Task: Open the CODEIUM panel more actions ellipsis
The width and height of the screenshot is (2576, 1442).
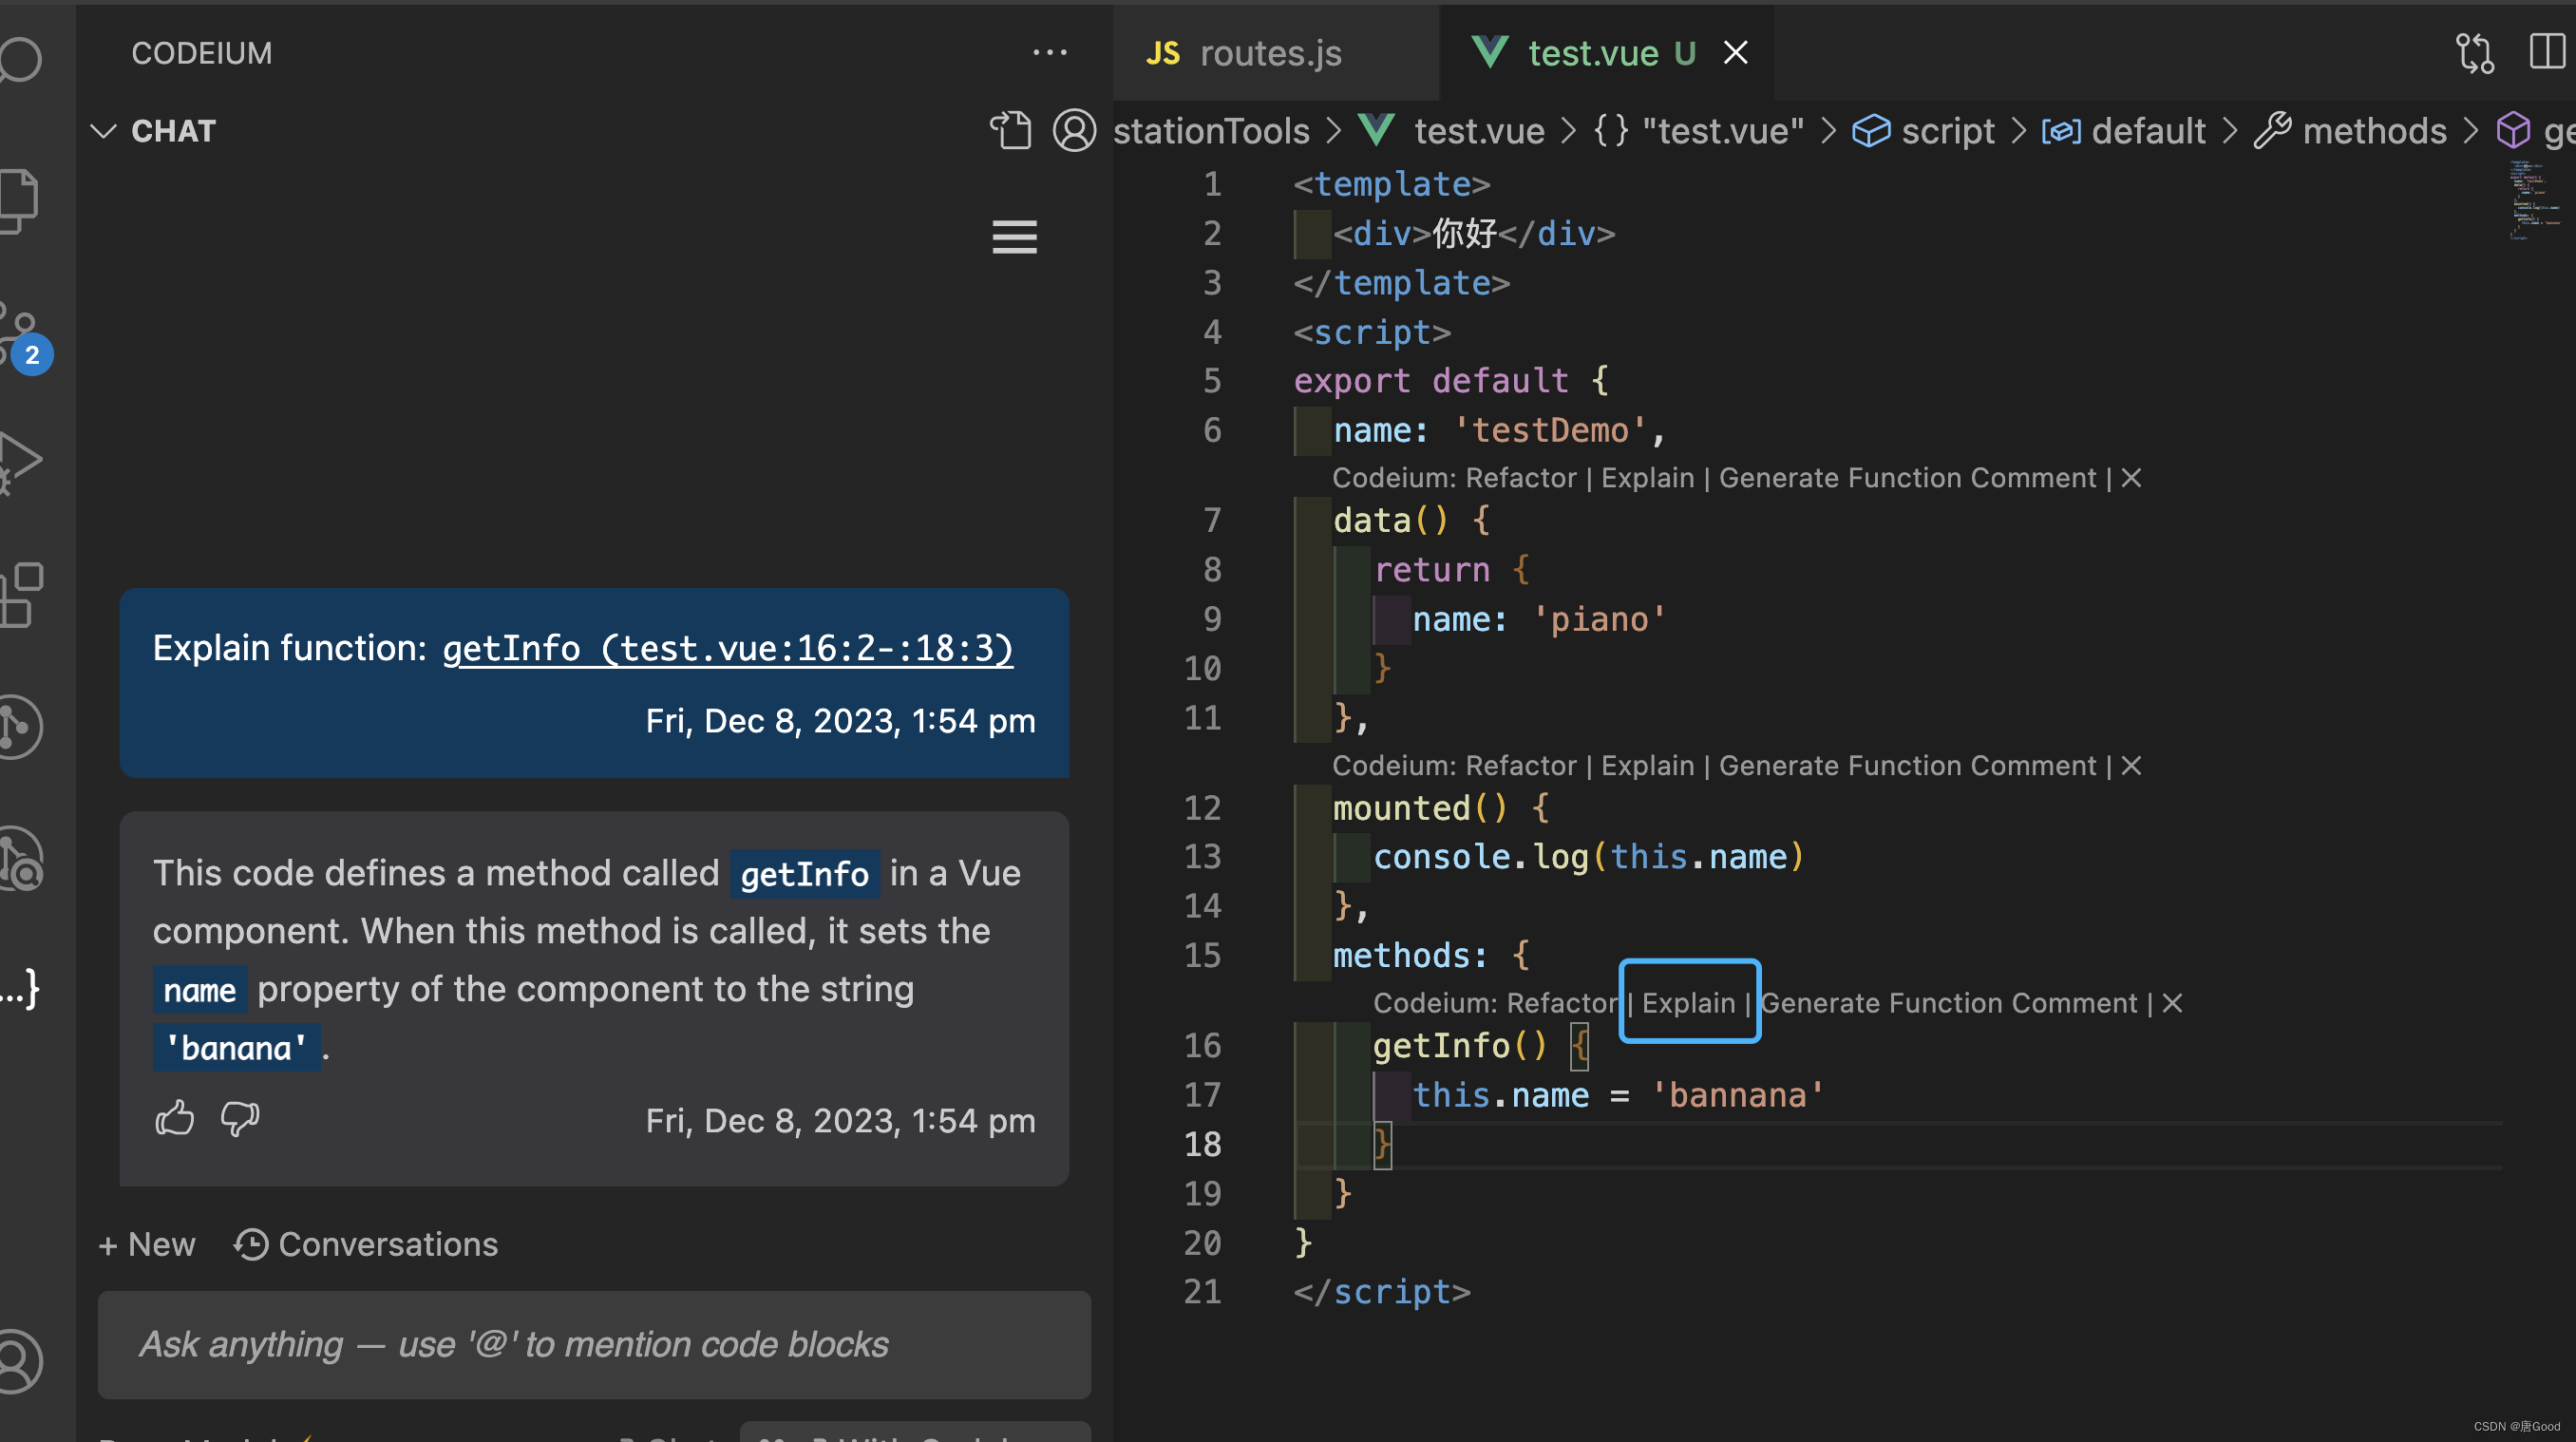Action: pyautogui.click(x=1050, y=52)
